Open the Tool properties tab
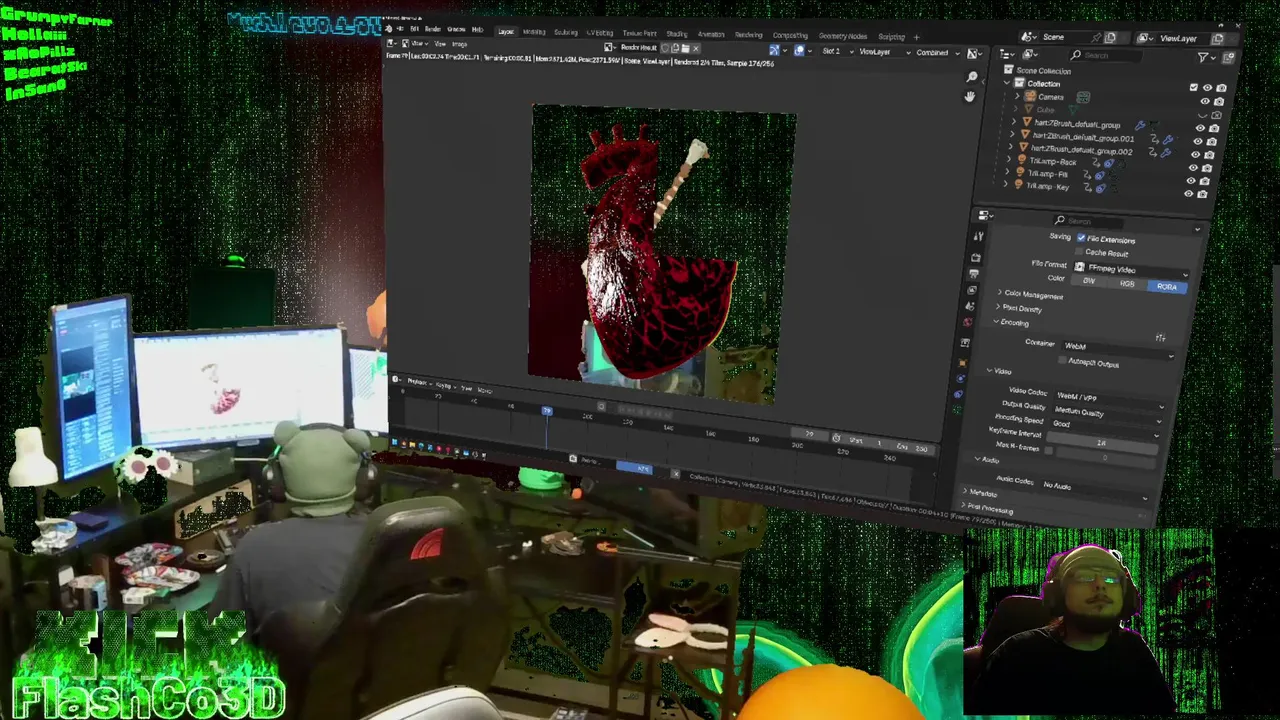 pyautogui.click(x=979, y=236)
